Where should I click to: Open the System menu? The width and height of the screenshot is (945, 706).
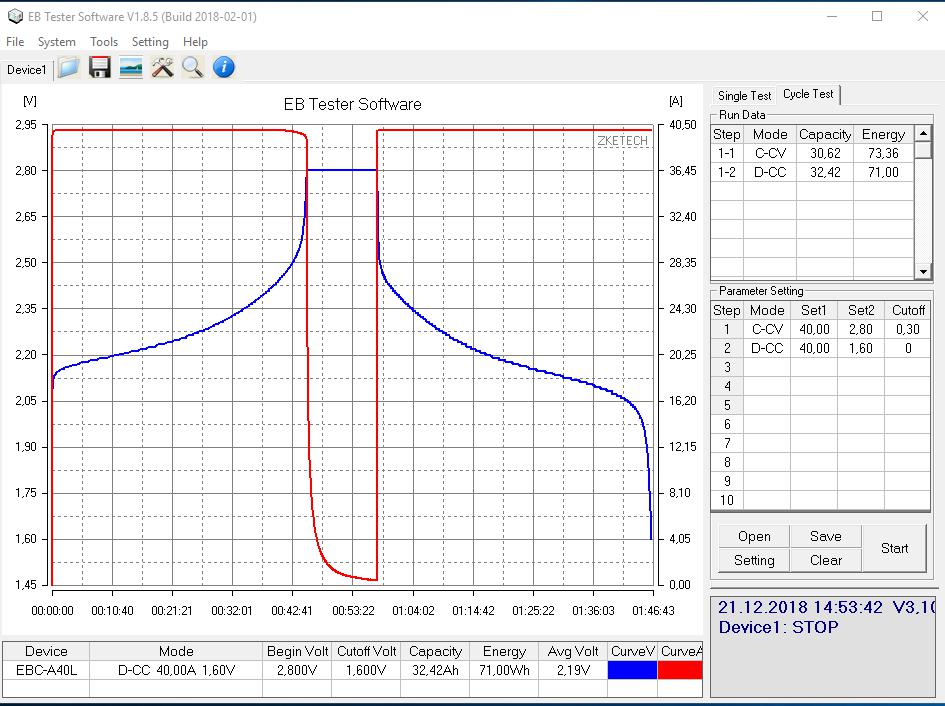pyautogui.click(x=57, y=42)
